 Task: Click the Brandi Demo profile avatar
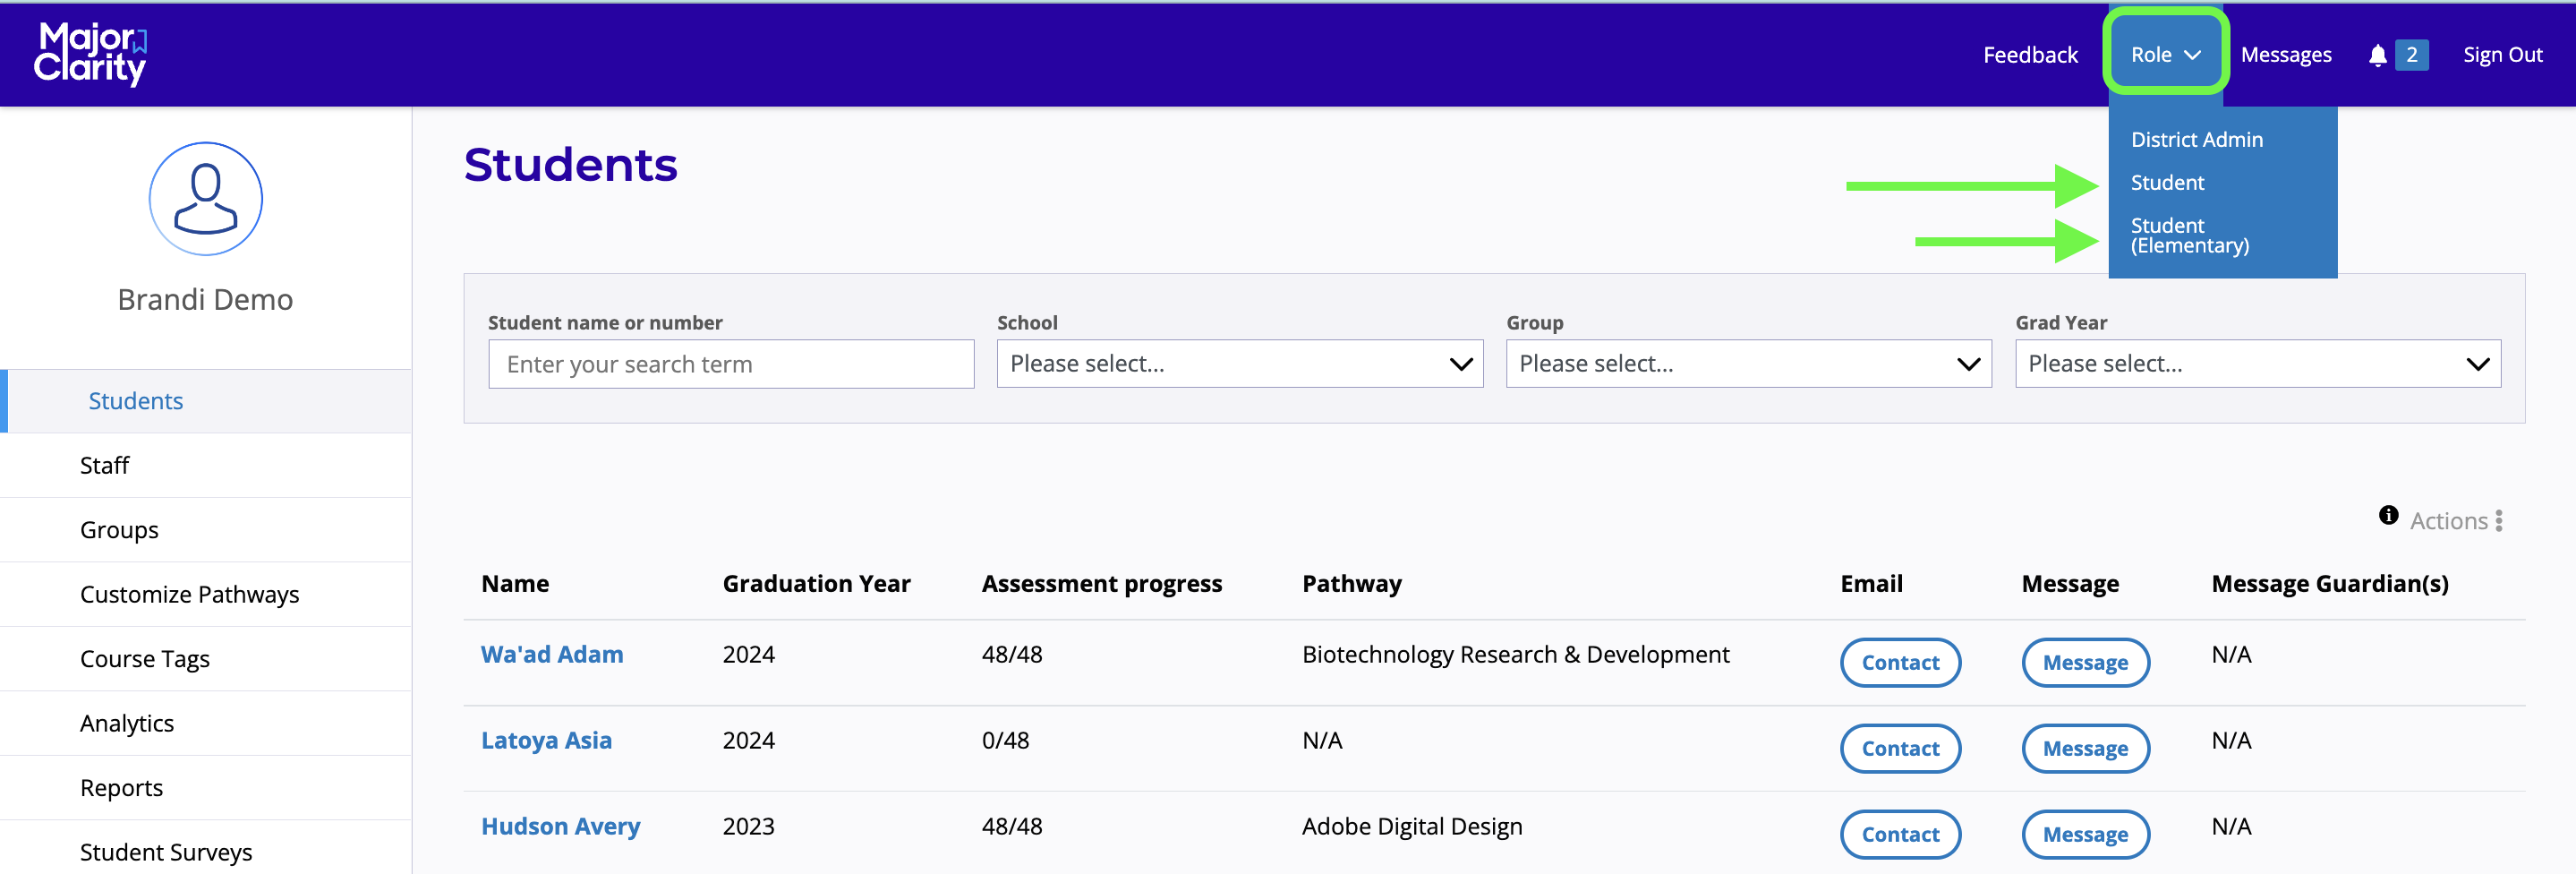pyautogui.click(x=205, y=199)
